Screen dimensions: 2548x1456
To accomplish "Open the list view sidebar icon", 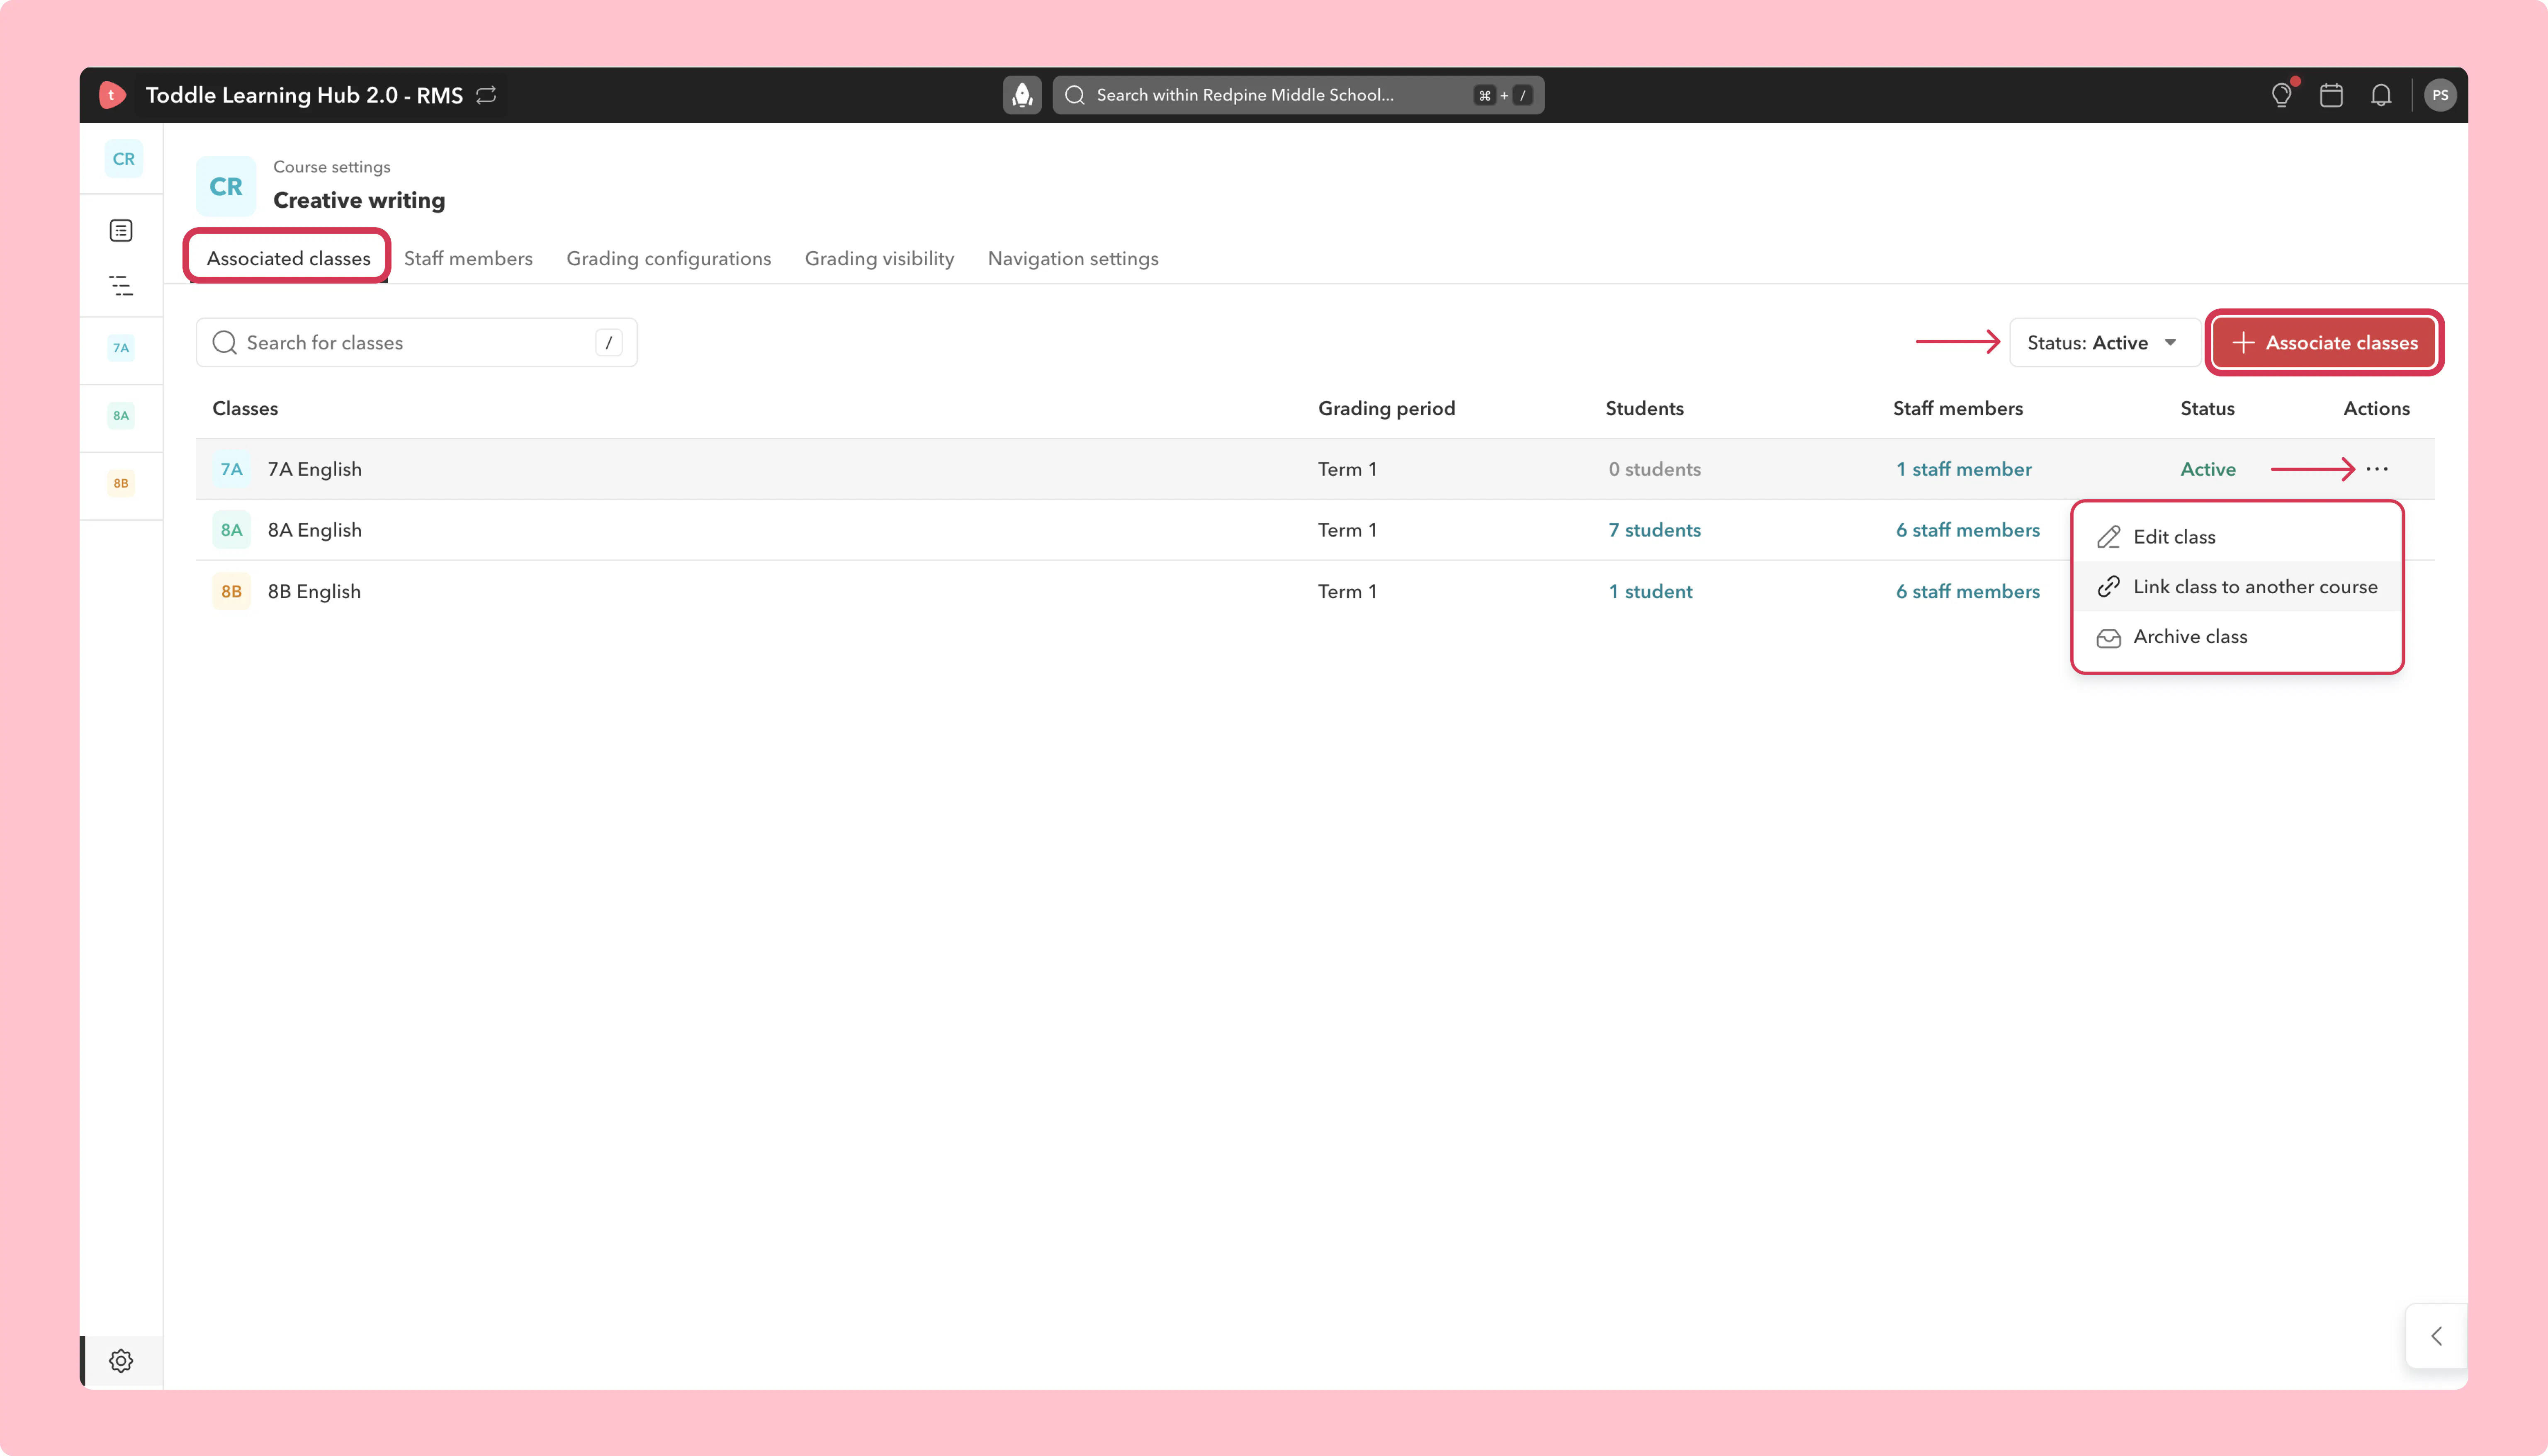I will tap(121, 231).
